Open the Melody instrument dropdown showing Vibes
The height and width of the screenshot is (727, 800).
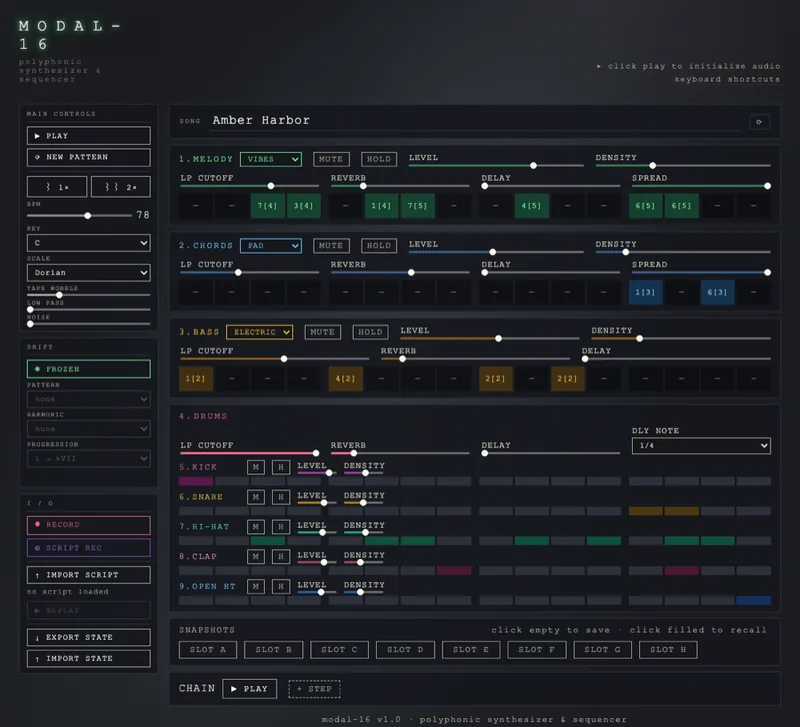(271, 159)
